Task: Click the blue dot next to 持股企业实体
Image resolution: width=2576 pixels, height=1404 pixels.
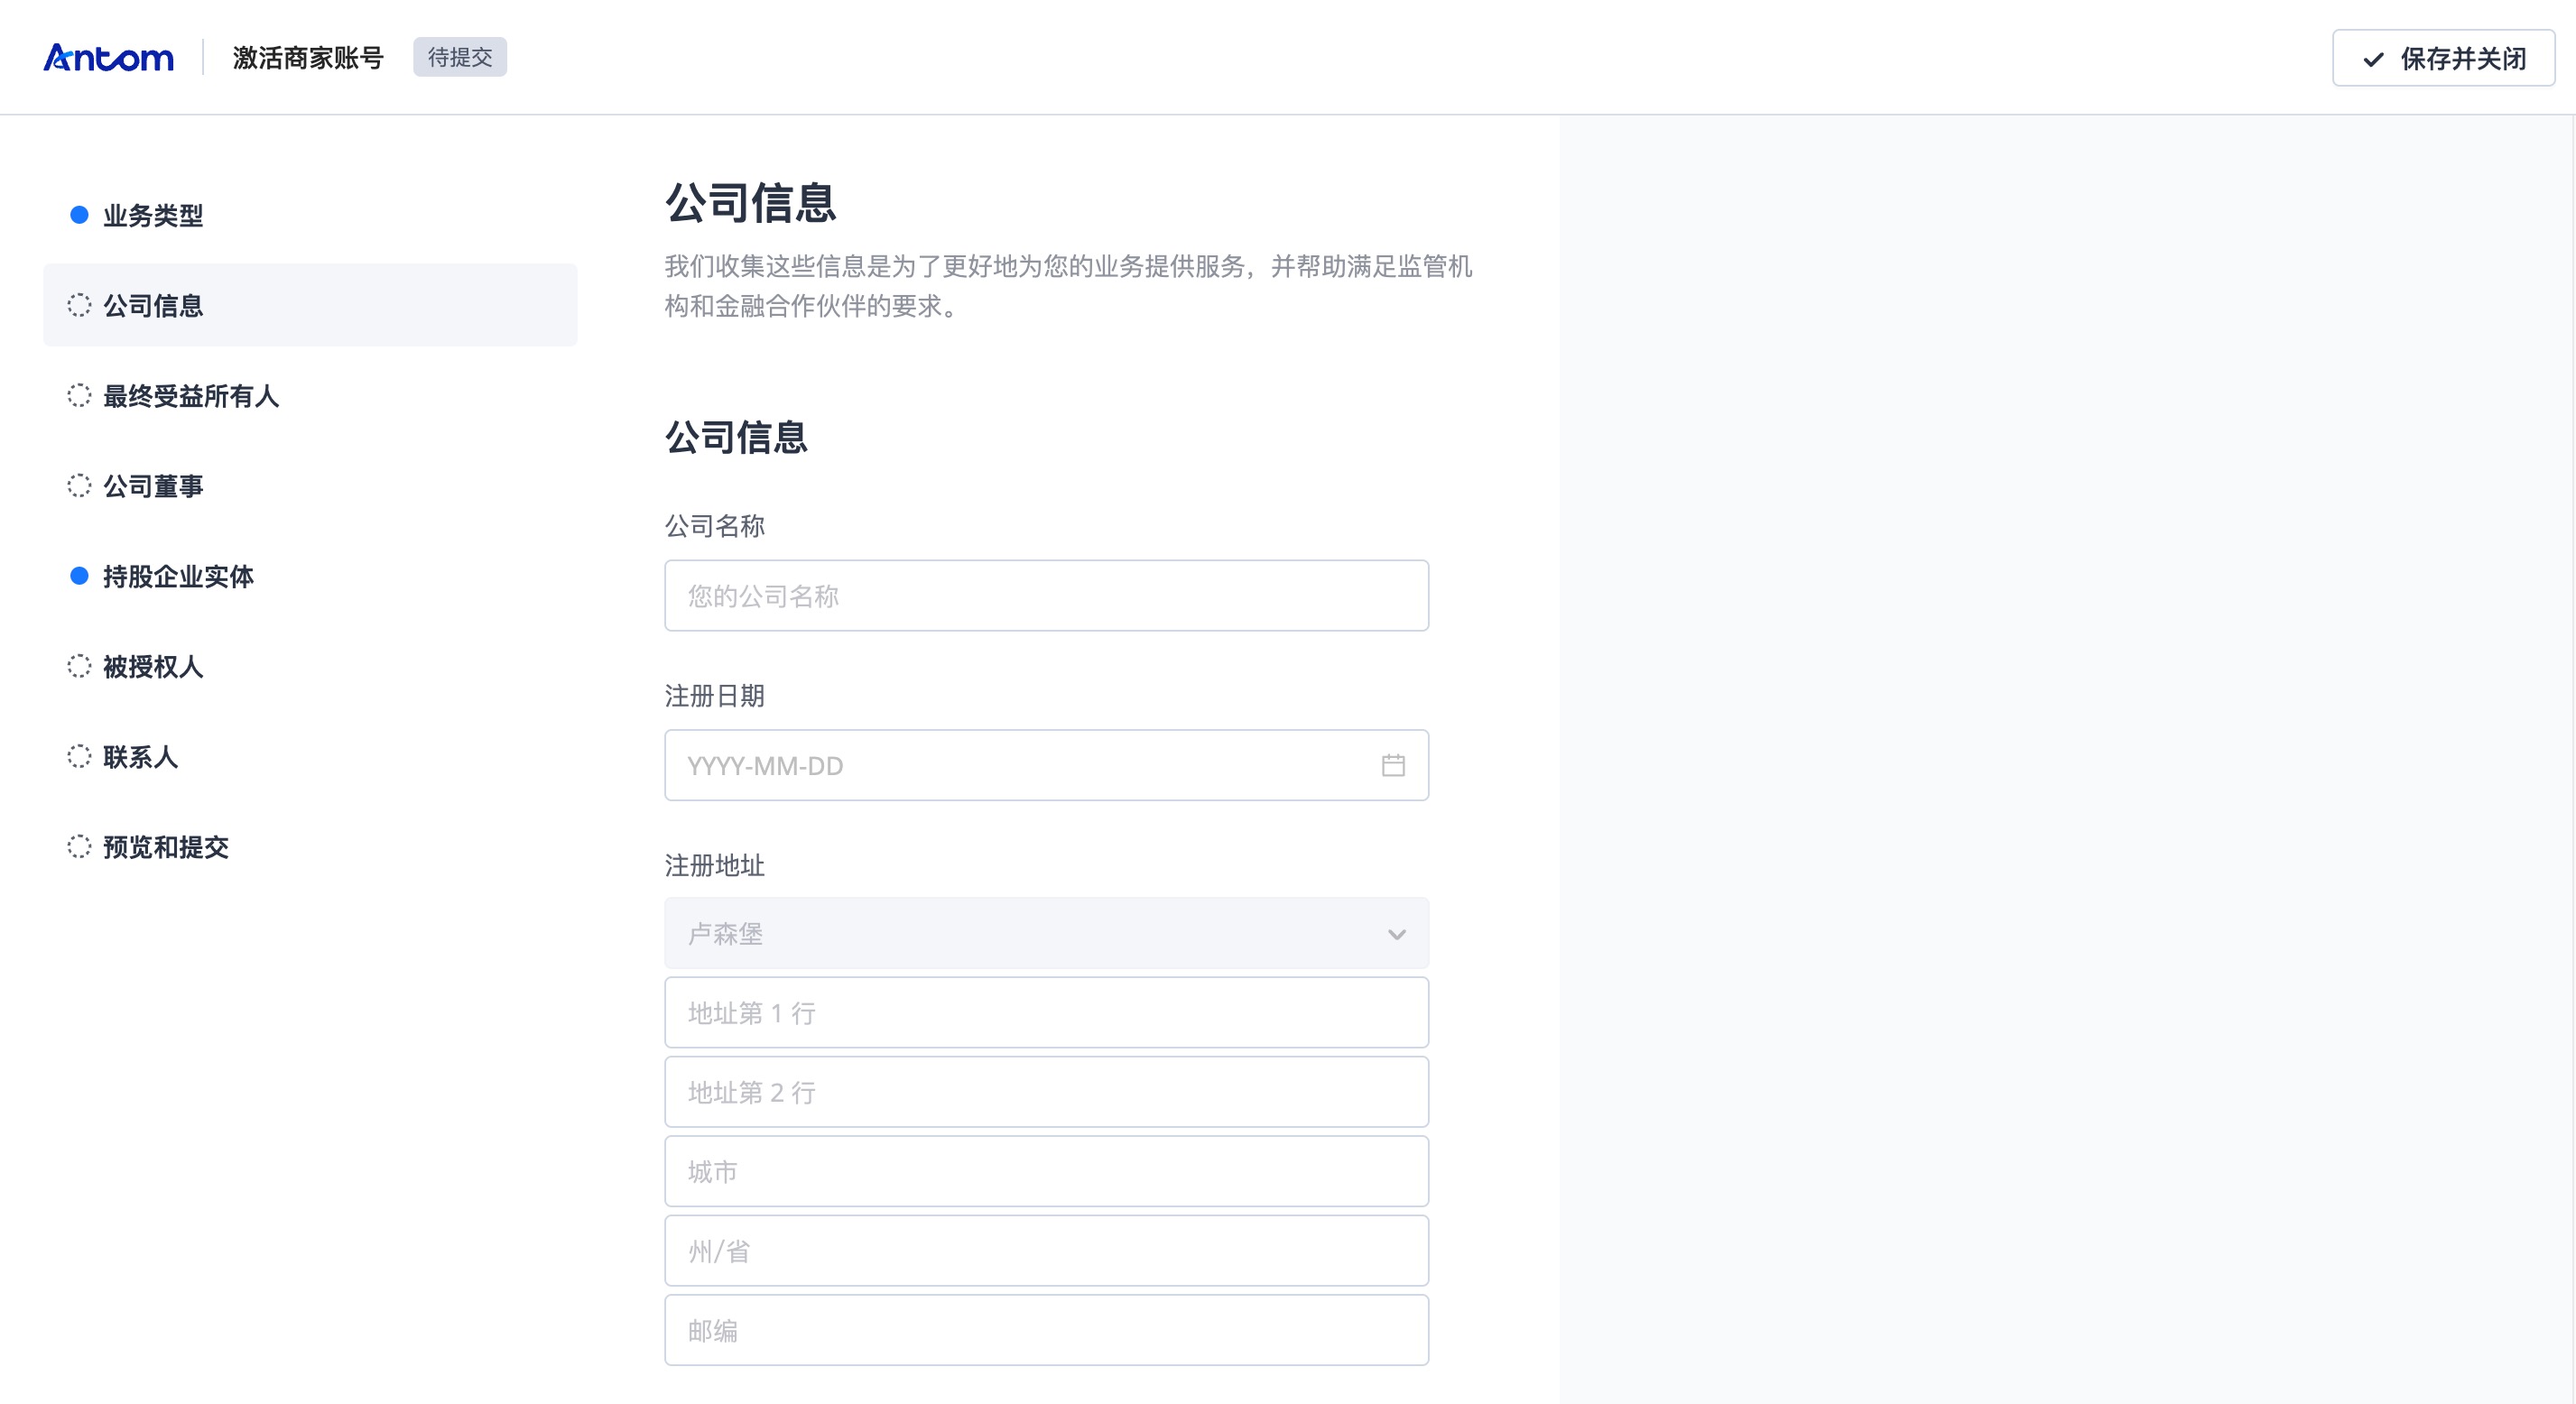Action: (79, 576)
